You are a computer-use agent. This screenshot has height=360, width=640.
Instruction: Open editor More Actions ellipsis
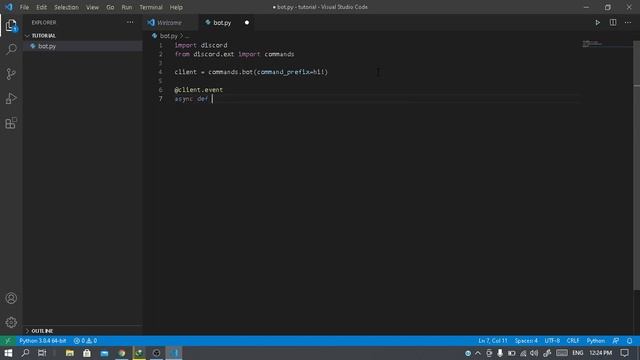pyautogui.click(x=628, y=22)
